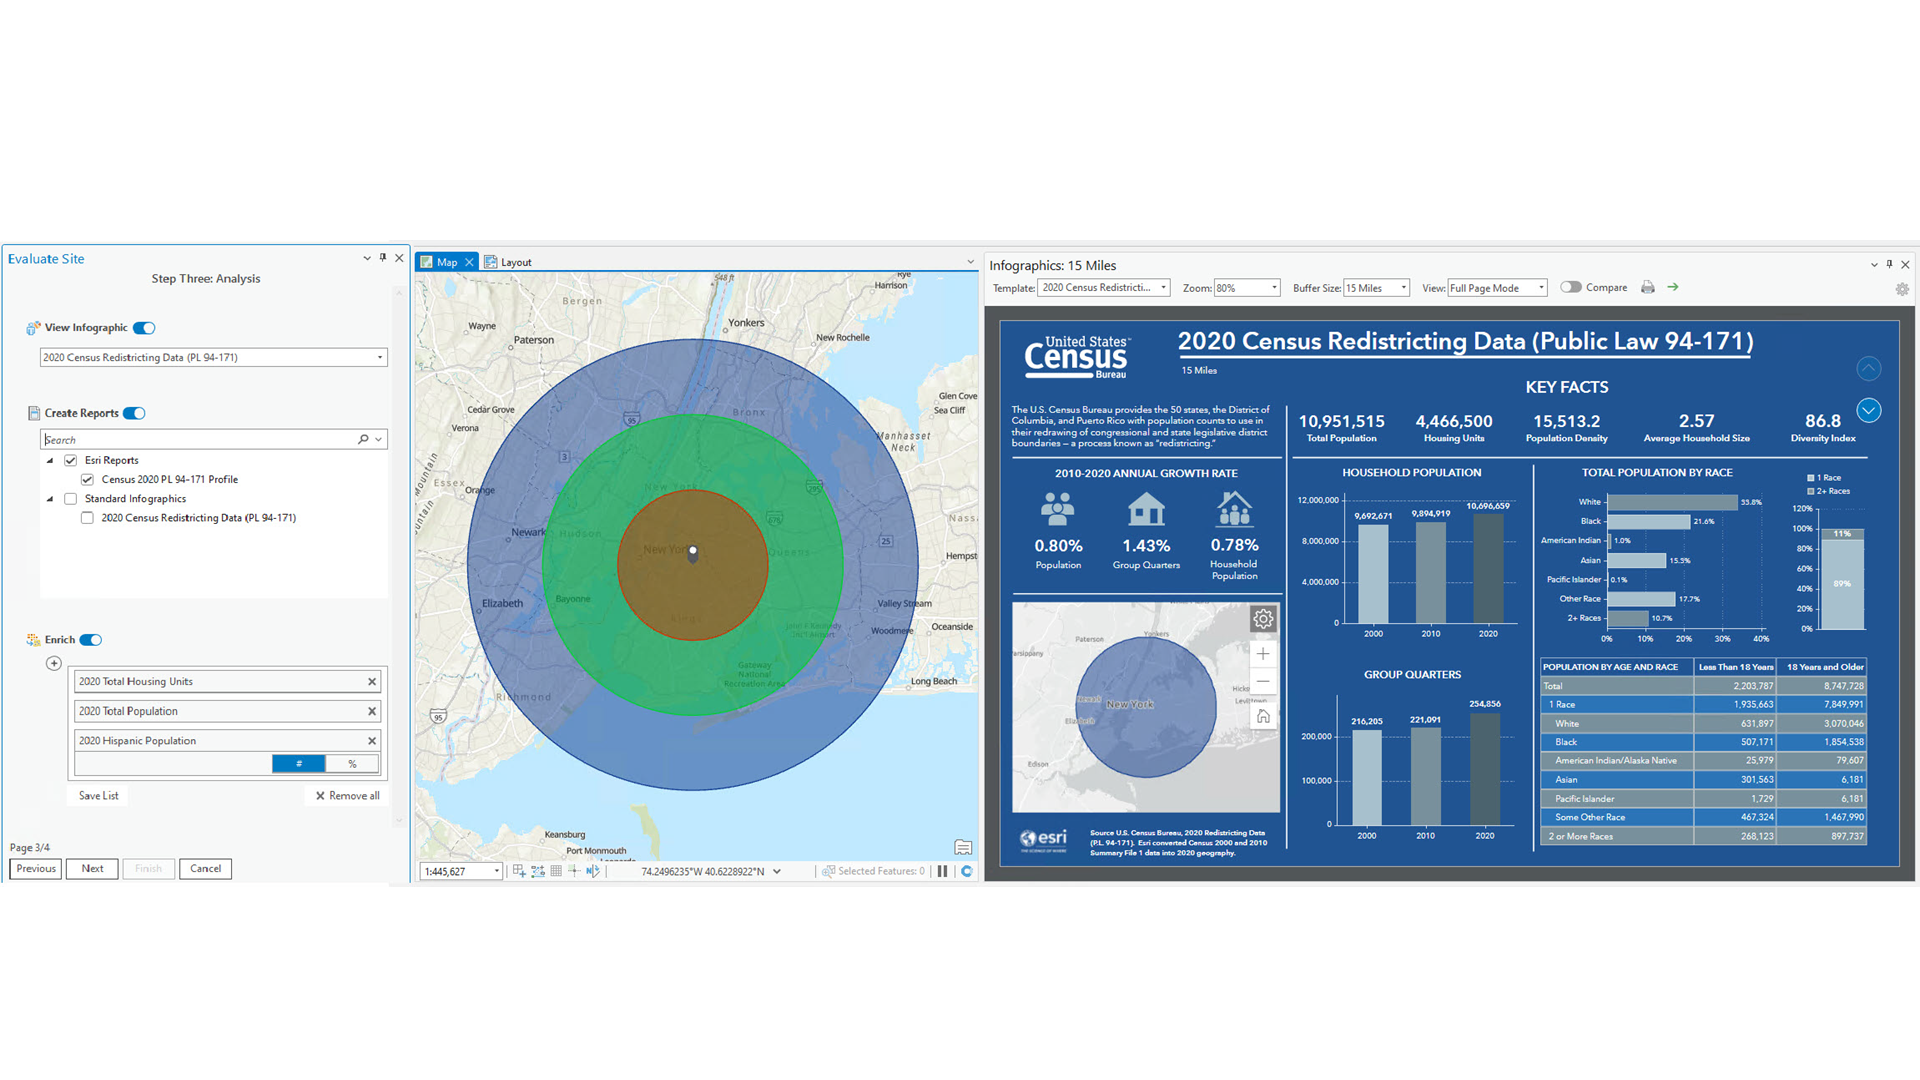
Task: Click the reports Search field
Action: point(200,440)
